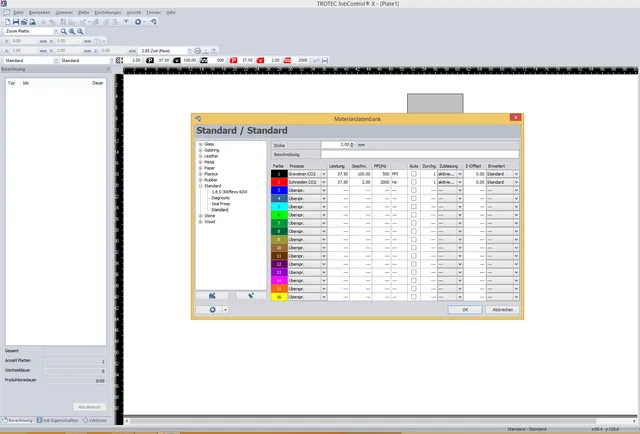Open the Zoom Platte dropdown

pos(54,31)
